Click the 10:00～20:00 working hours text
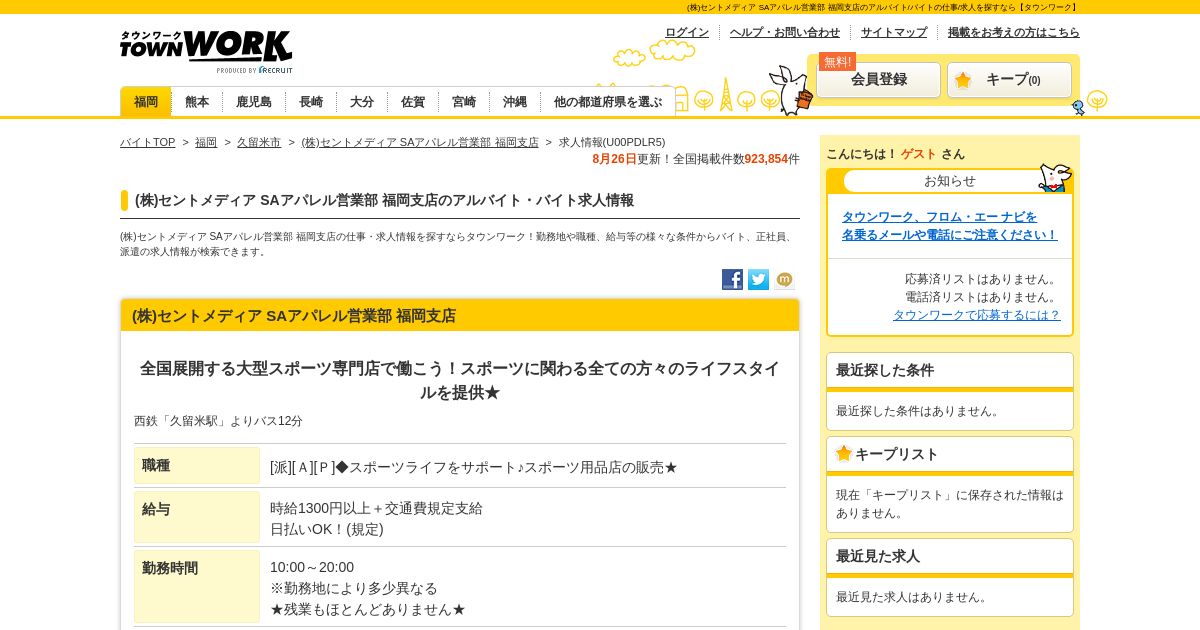Screen dimensions: 1200x630 pyautogui.click(x=312, y=567)
